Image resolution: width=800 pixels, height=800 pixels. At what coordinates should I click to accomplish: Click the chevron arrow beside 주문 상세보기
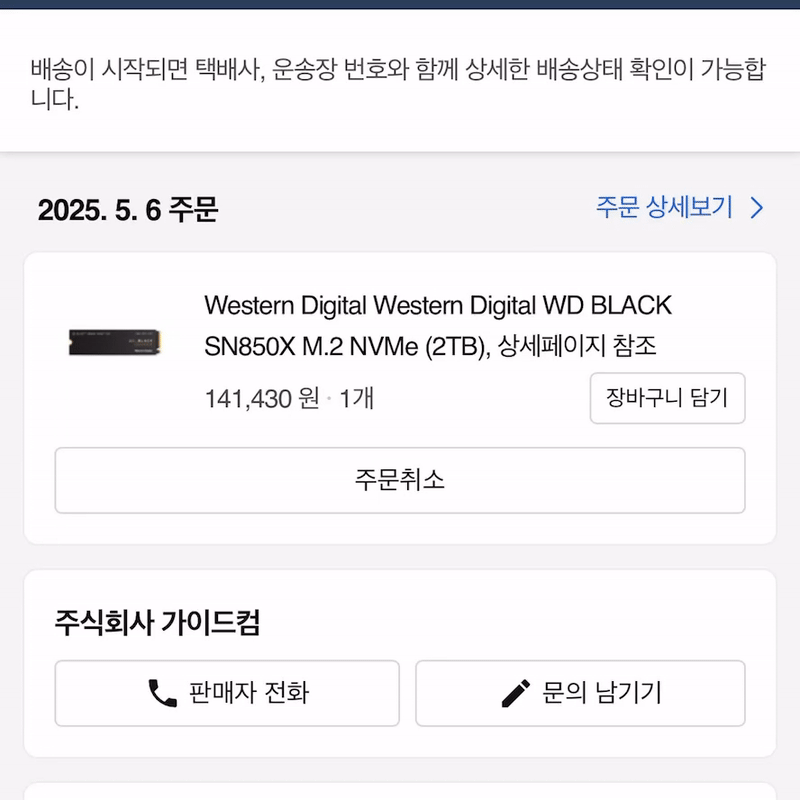click(757, 208)
